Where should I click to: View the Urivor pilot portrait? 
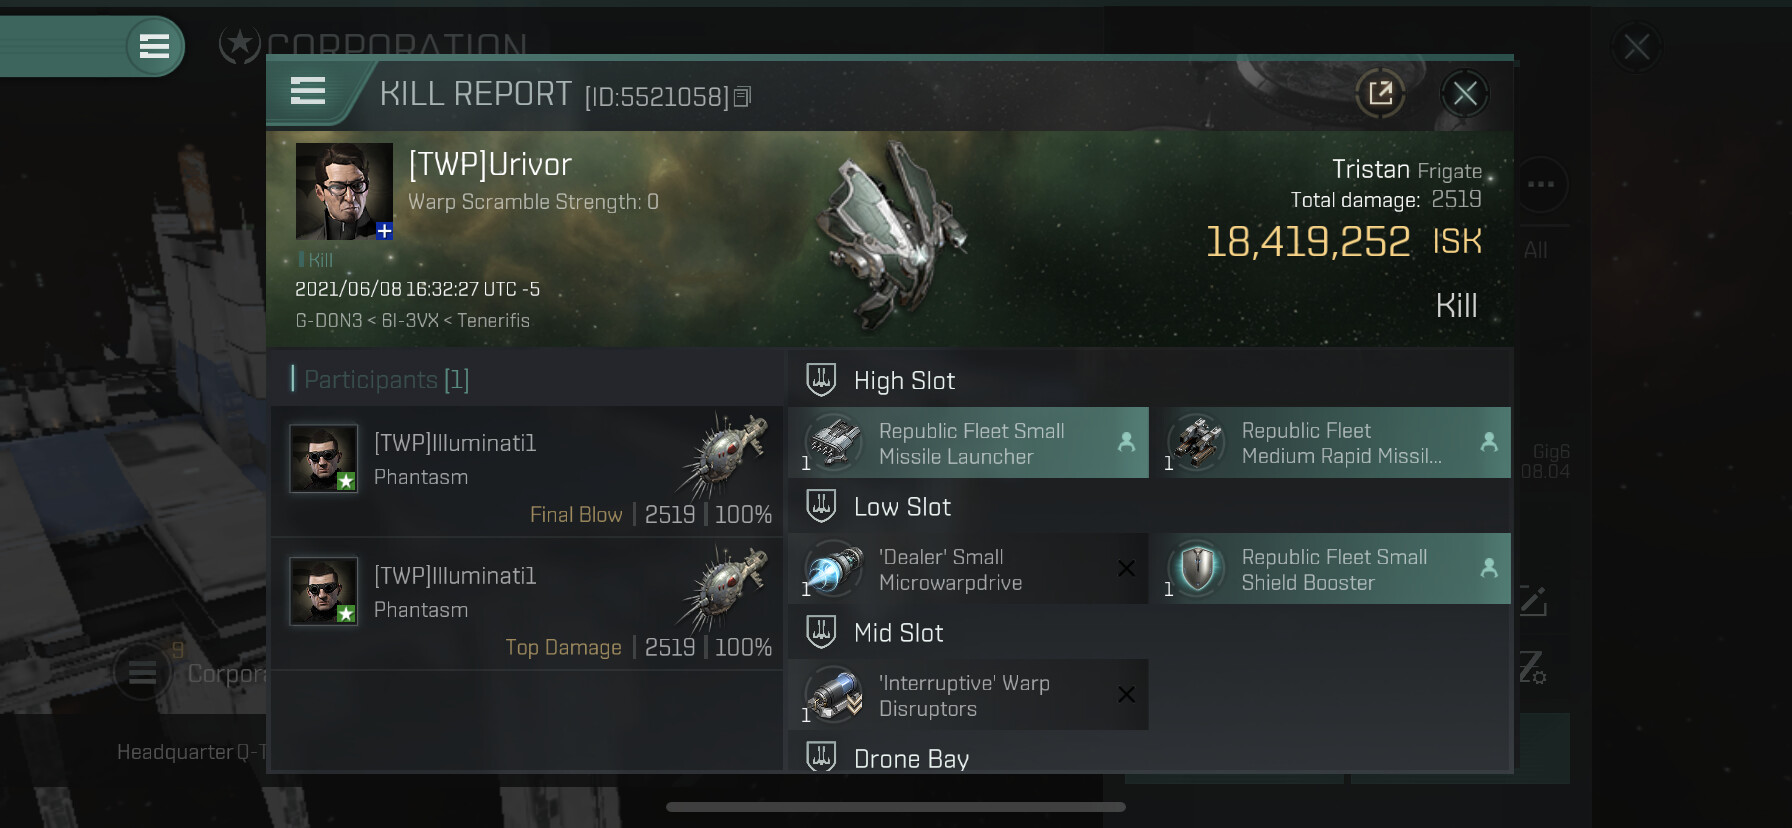click(344, 191)
